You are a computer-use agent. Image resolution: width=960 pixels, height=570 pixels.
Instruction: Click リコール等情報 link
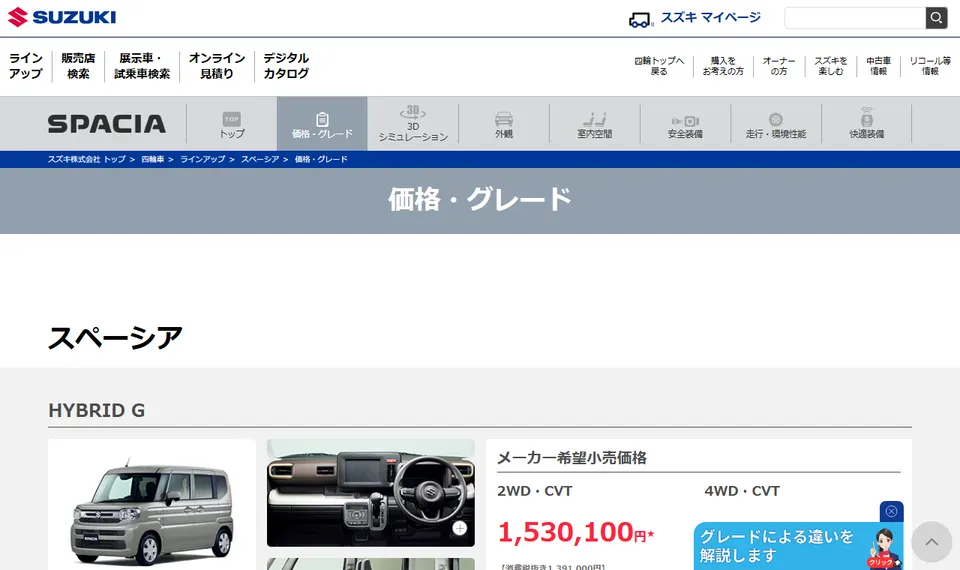point(930,66)
